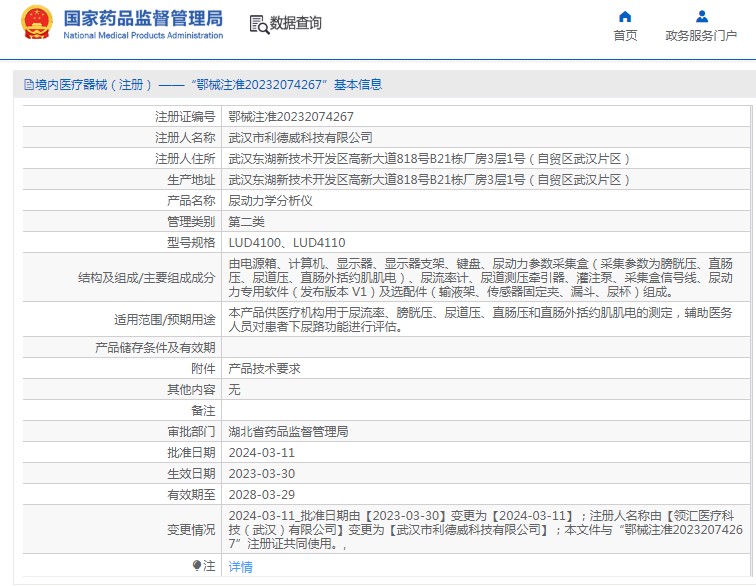Viewport: 756px width, 586px height.
Task: Click expiry date value 2028-03-29
Action: 262,495
